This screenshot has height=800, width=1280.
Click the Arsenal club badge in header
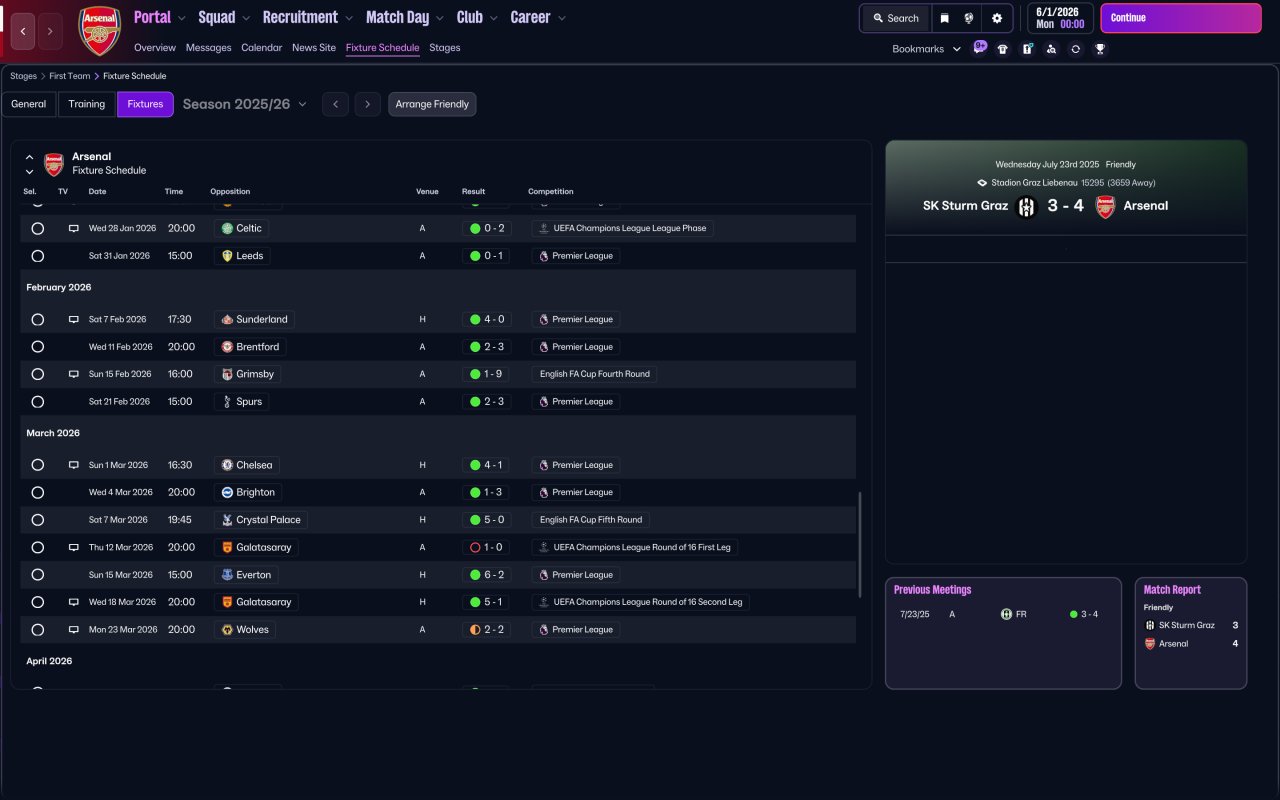[99, 31]
